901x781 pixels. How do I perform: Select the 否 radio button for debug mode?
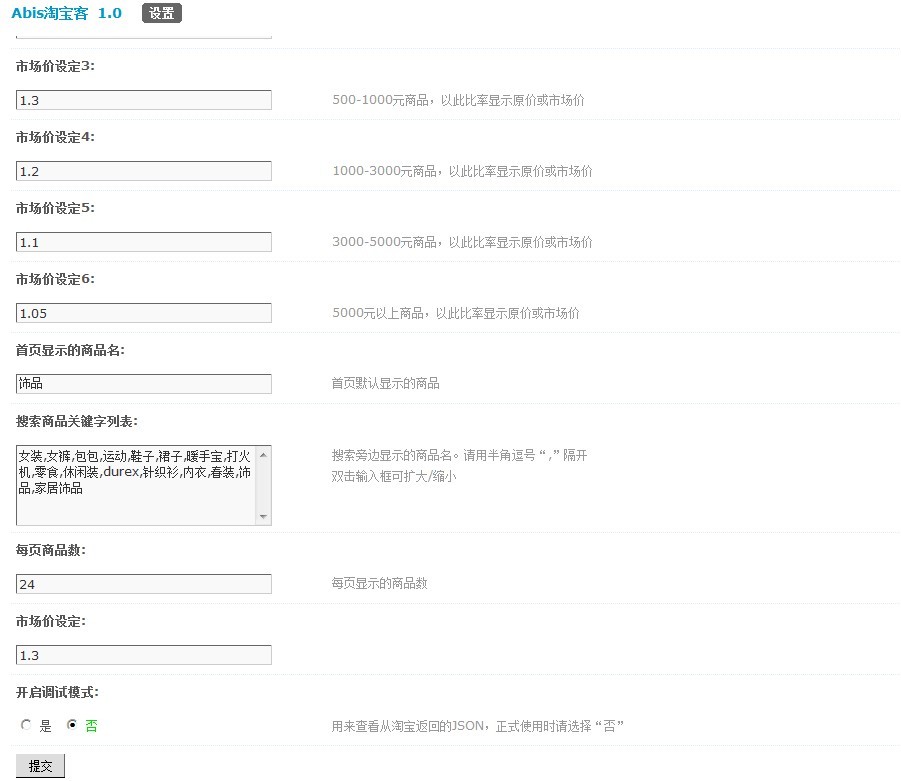tap(71, 726)
